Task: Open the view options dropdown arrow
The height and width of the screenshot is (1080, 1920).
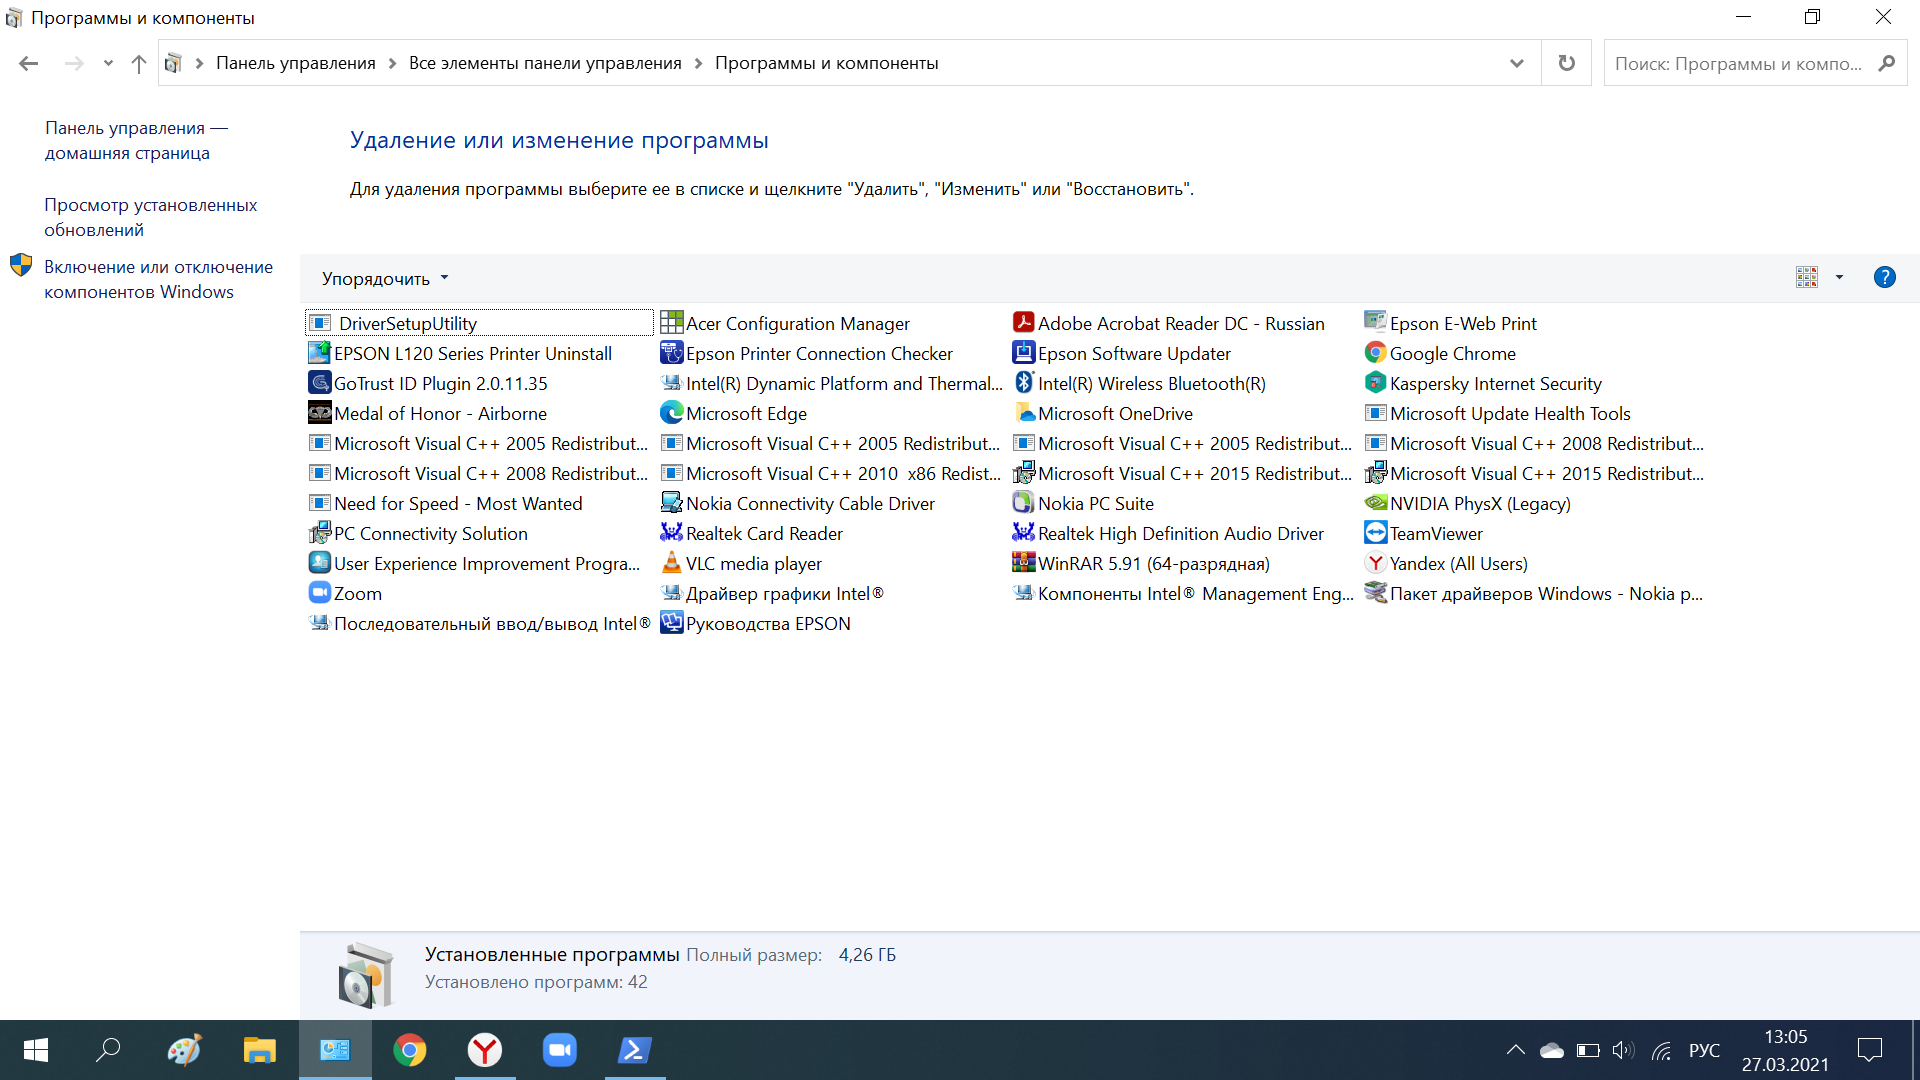Action: coord(1839,278)
